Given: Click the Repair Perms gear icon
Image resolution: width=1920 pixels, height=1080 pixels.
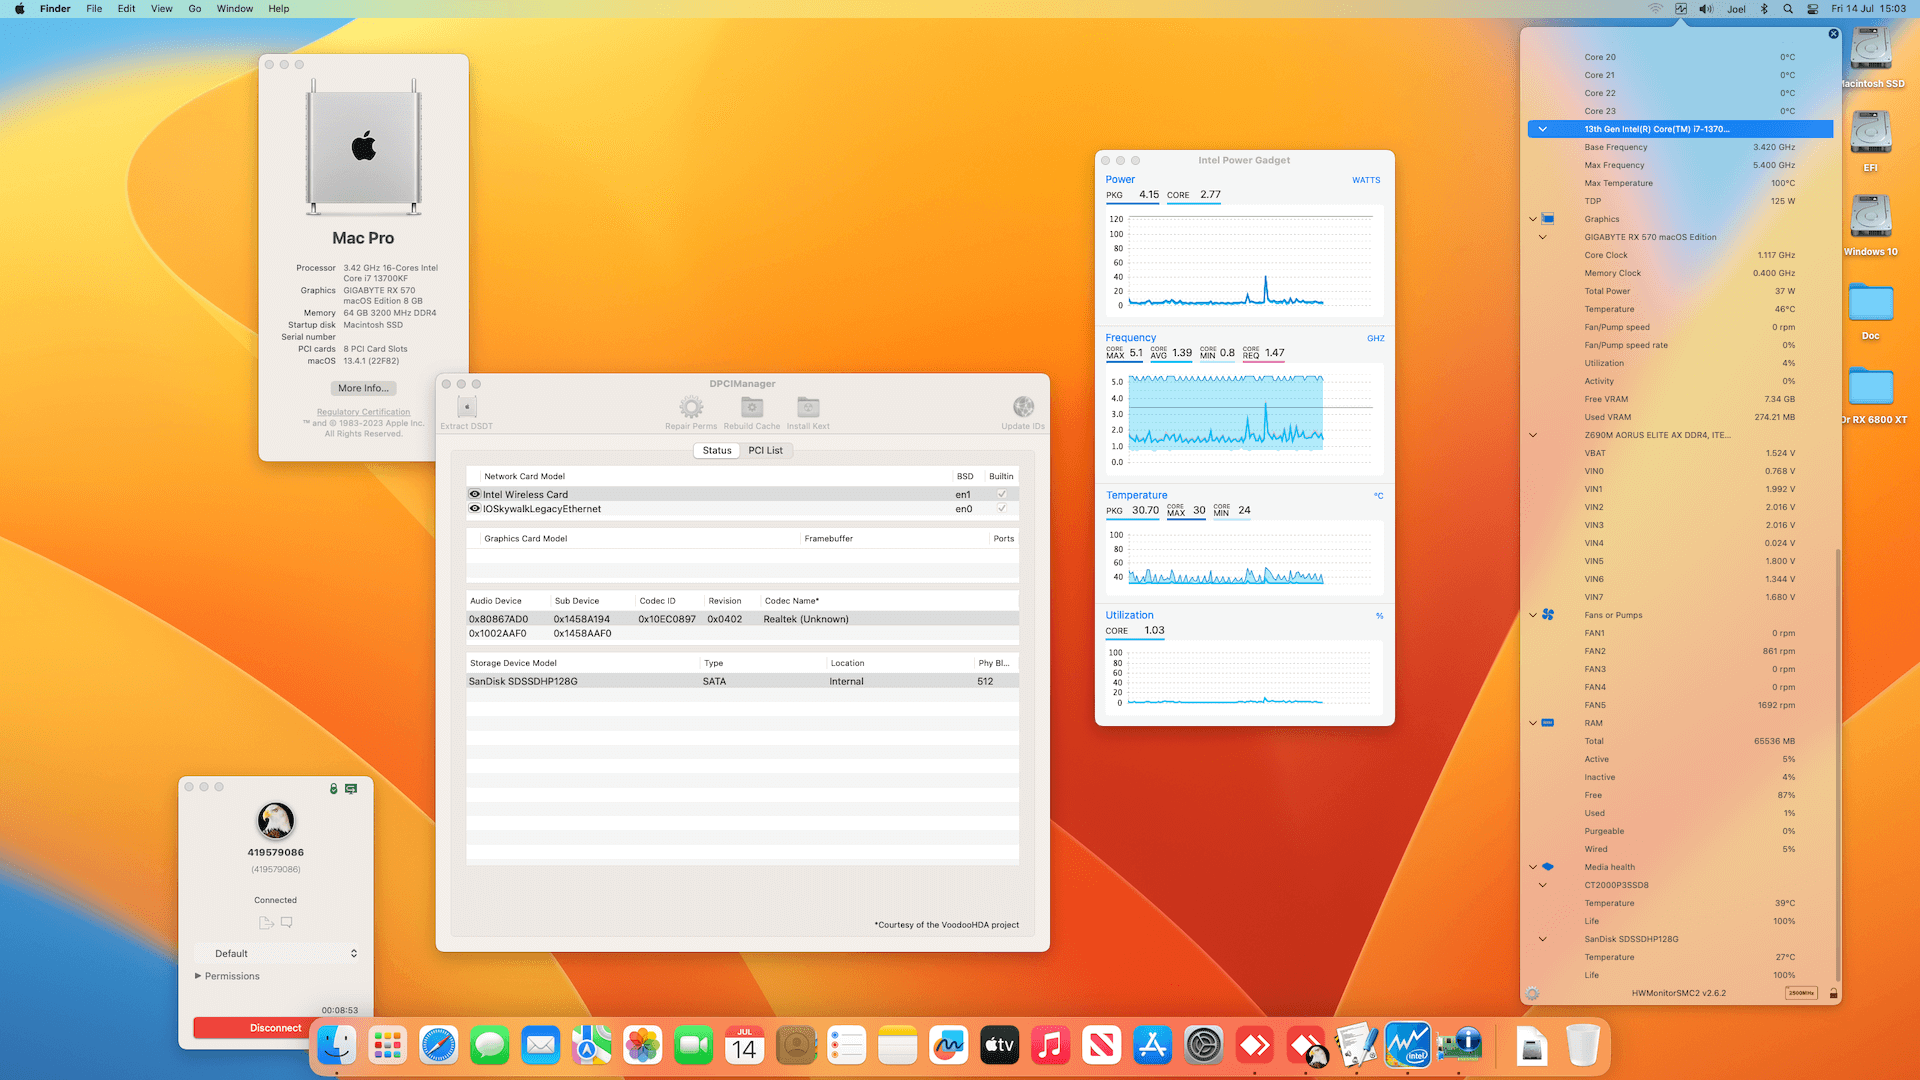Looking at the screenshot, I should pyautogui.click(x=691, y=407).
